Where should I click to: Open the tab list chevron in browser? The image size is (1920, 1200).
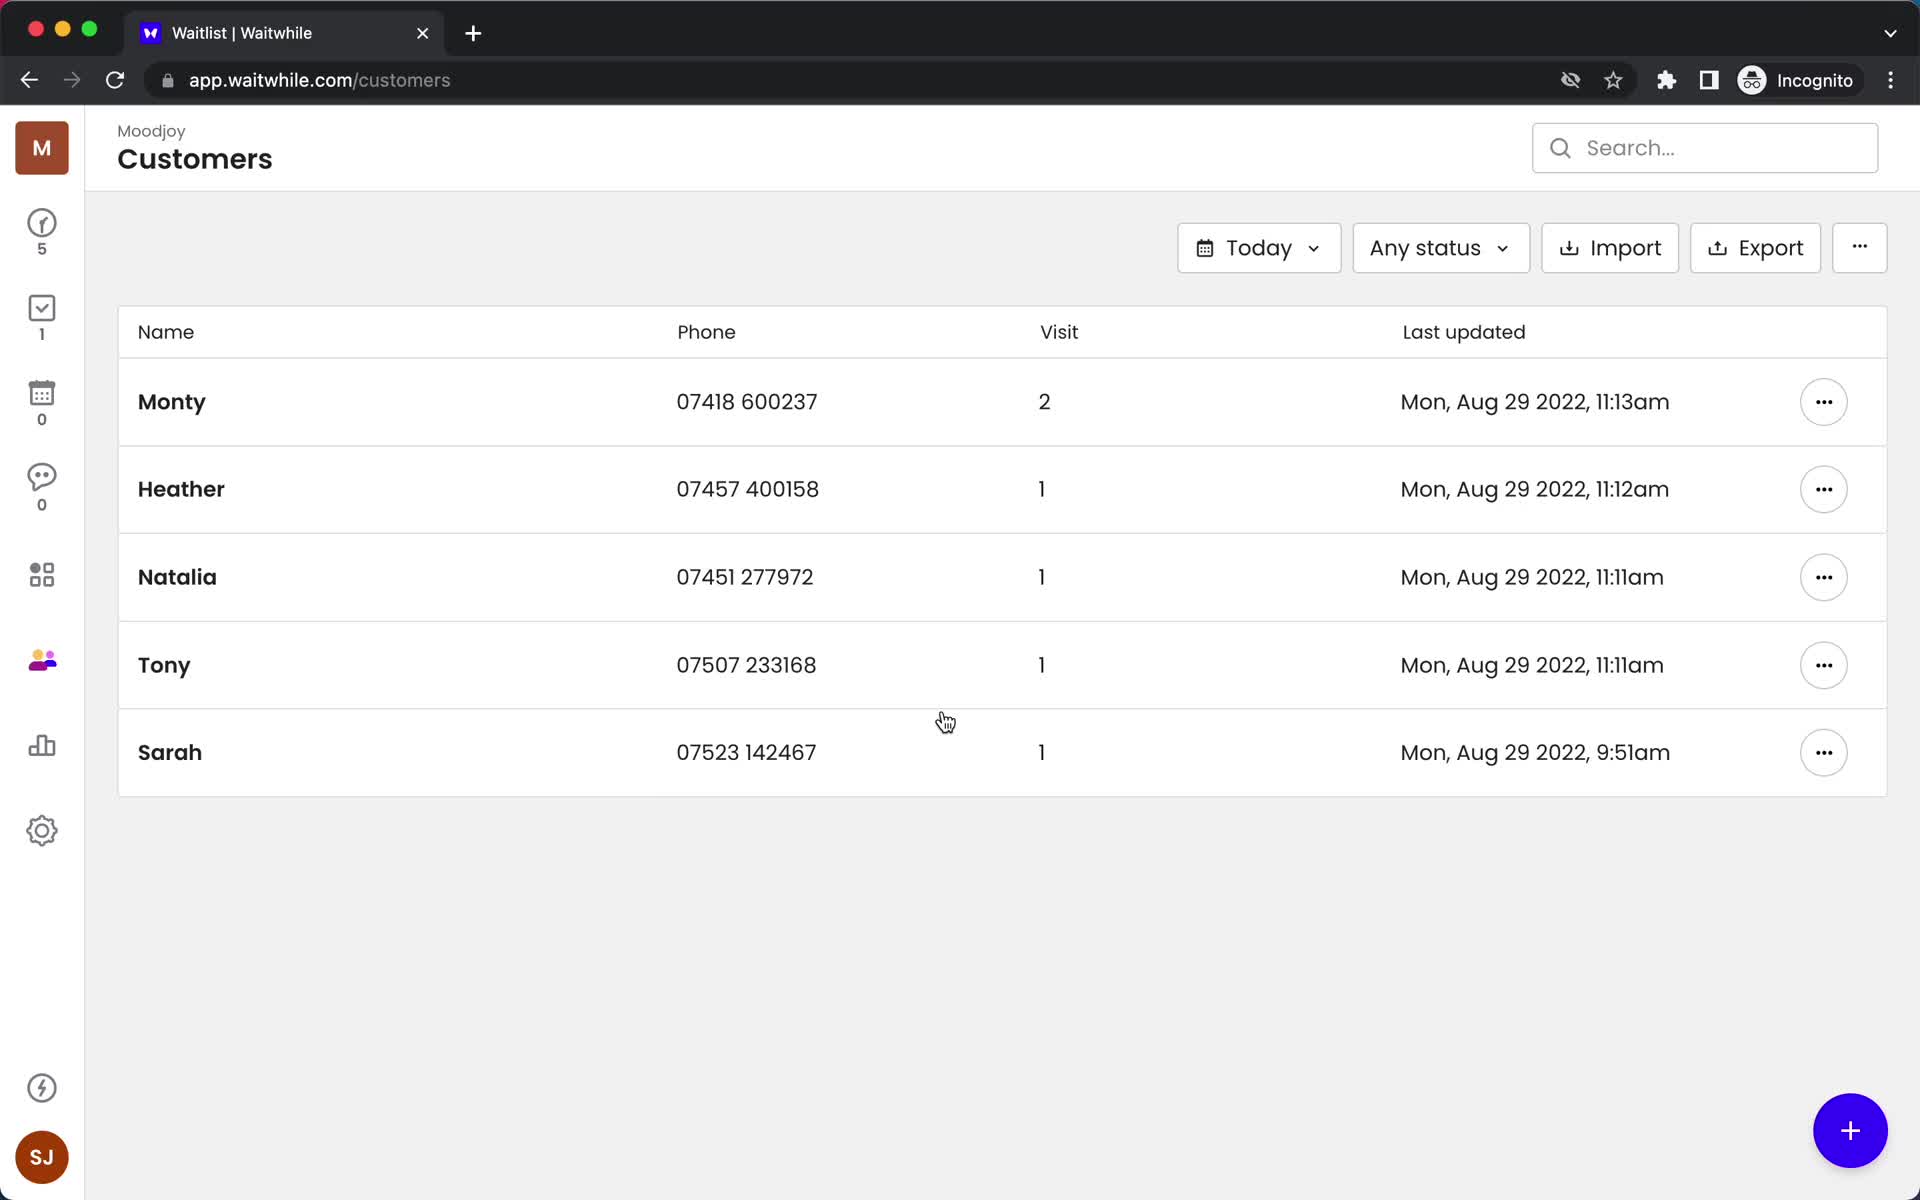pos(1890,33)
